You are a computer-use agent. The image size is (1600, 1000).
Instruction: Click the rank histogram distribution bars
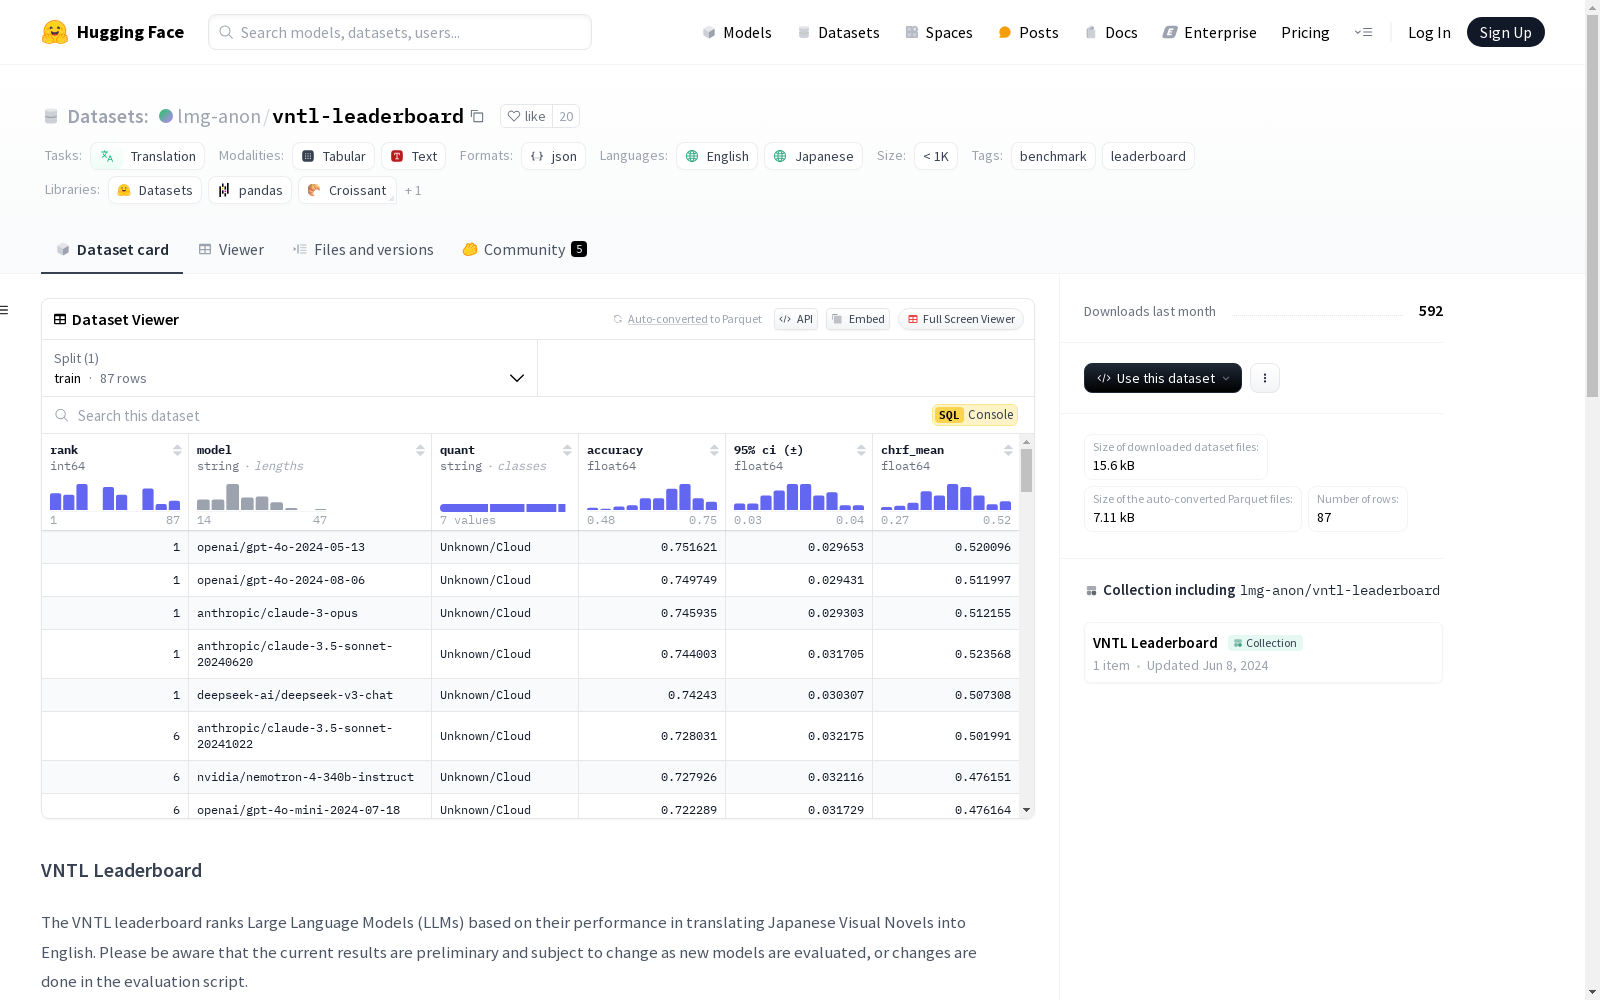[115, 497]
